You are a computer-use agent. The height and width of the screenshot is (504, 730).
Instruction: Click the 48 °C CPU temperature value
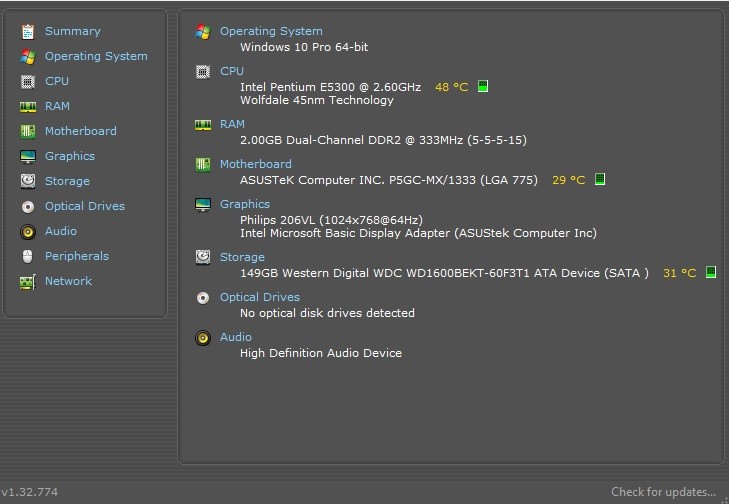pyautogui.click(x=452, y=87)
